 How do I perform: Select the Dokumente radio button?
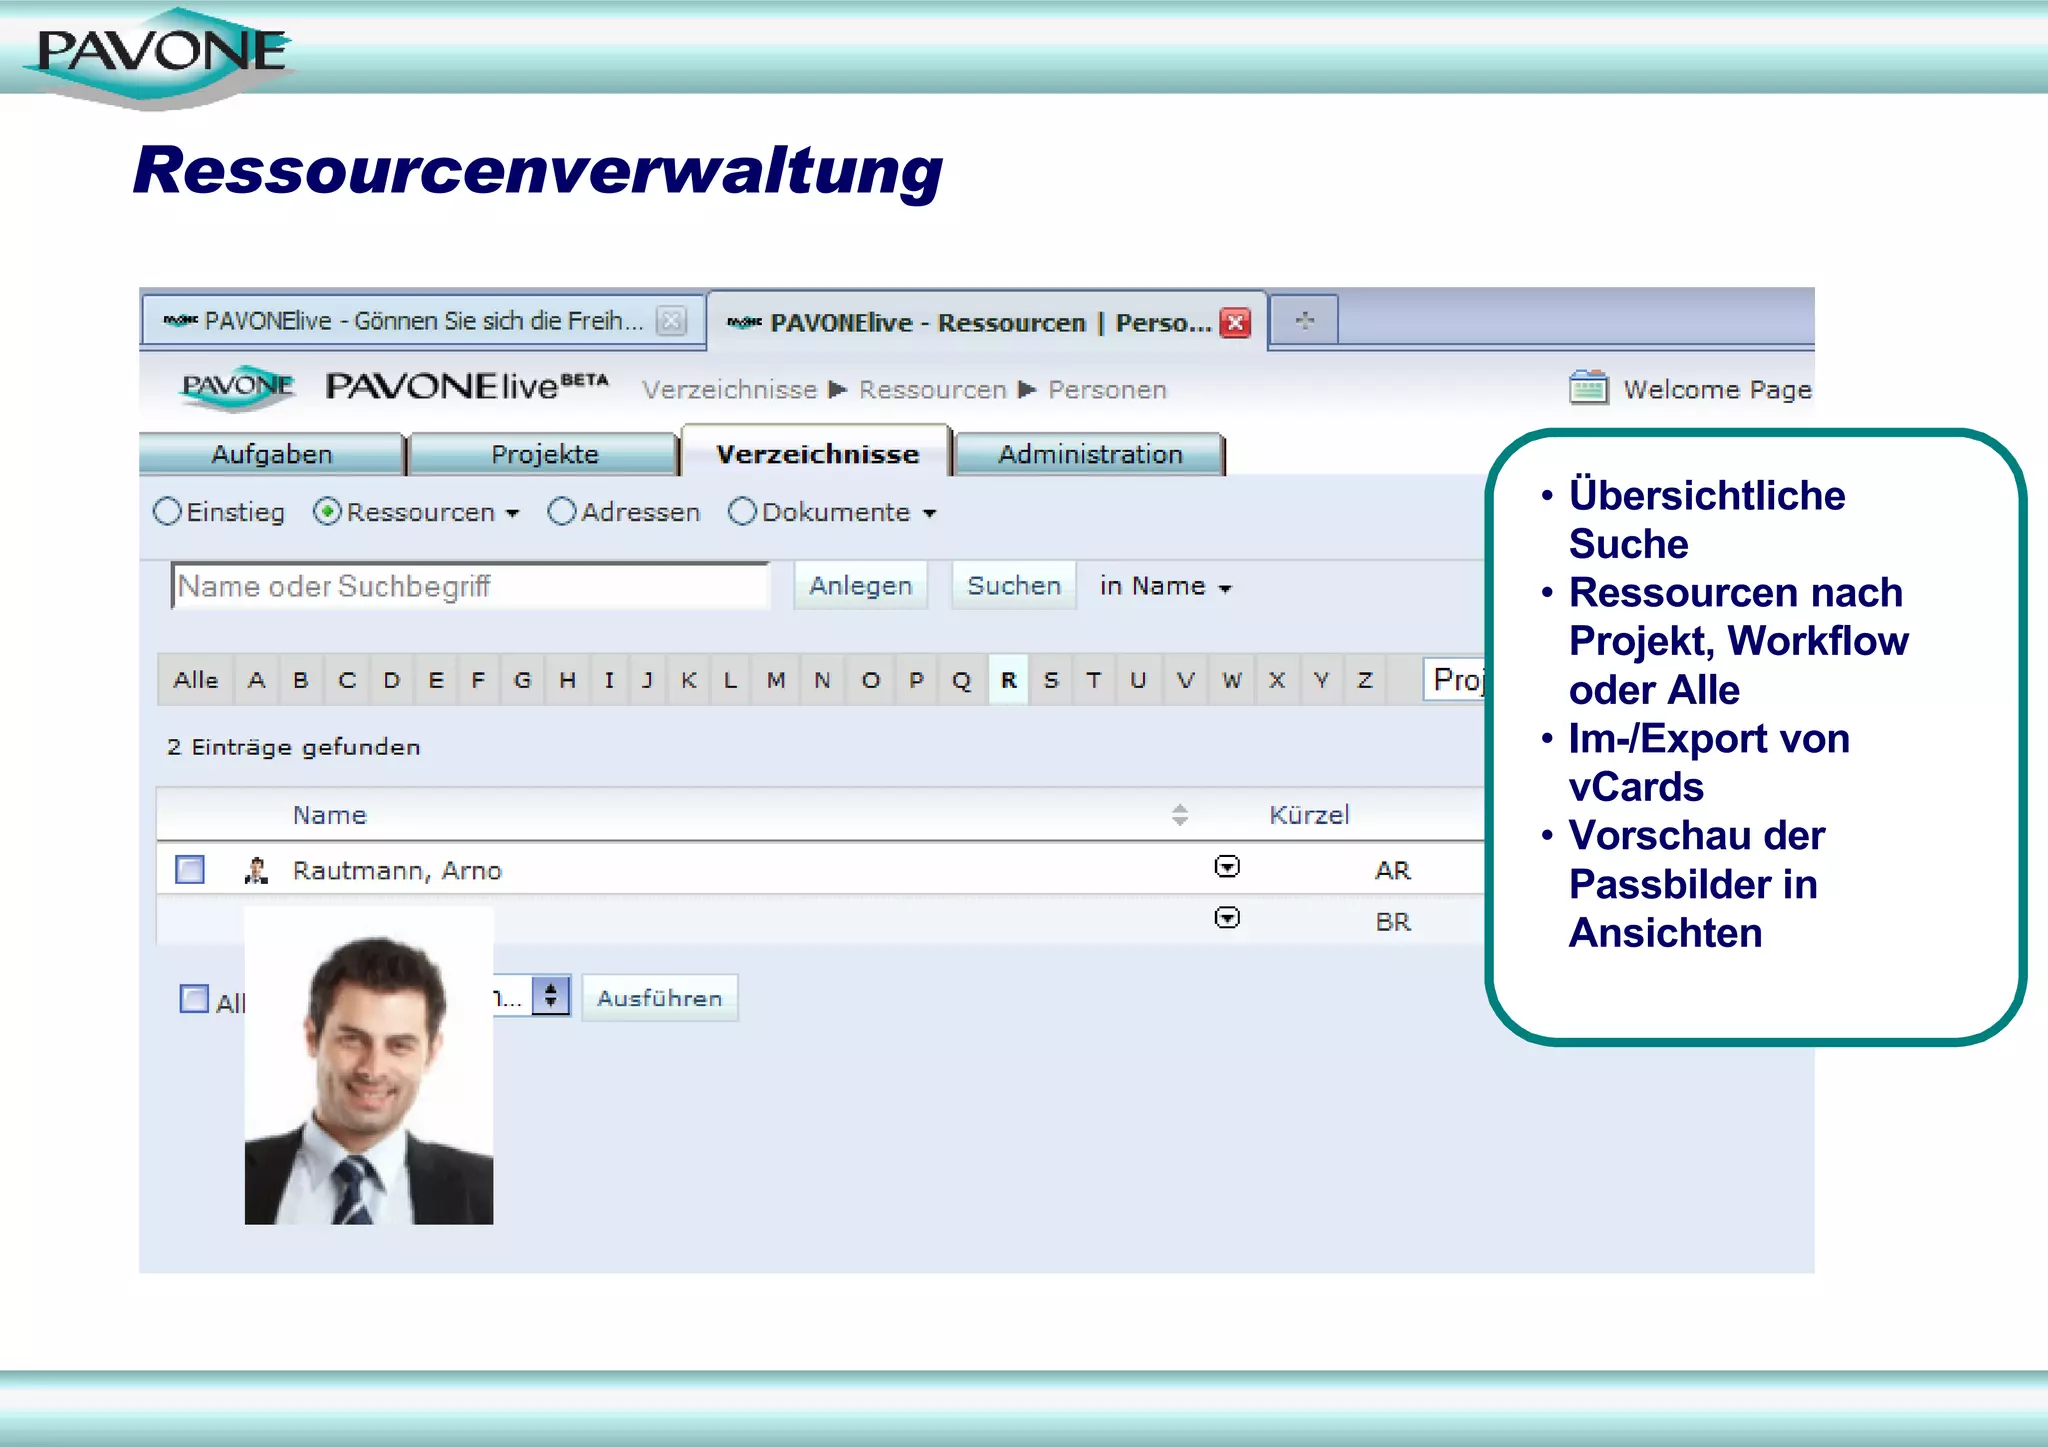[742, 512]
